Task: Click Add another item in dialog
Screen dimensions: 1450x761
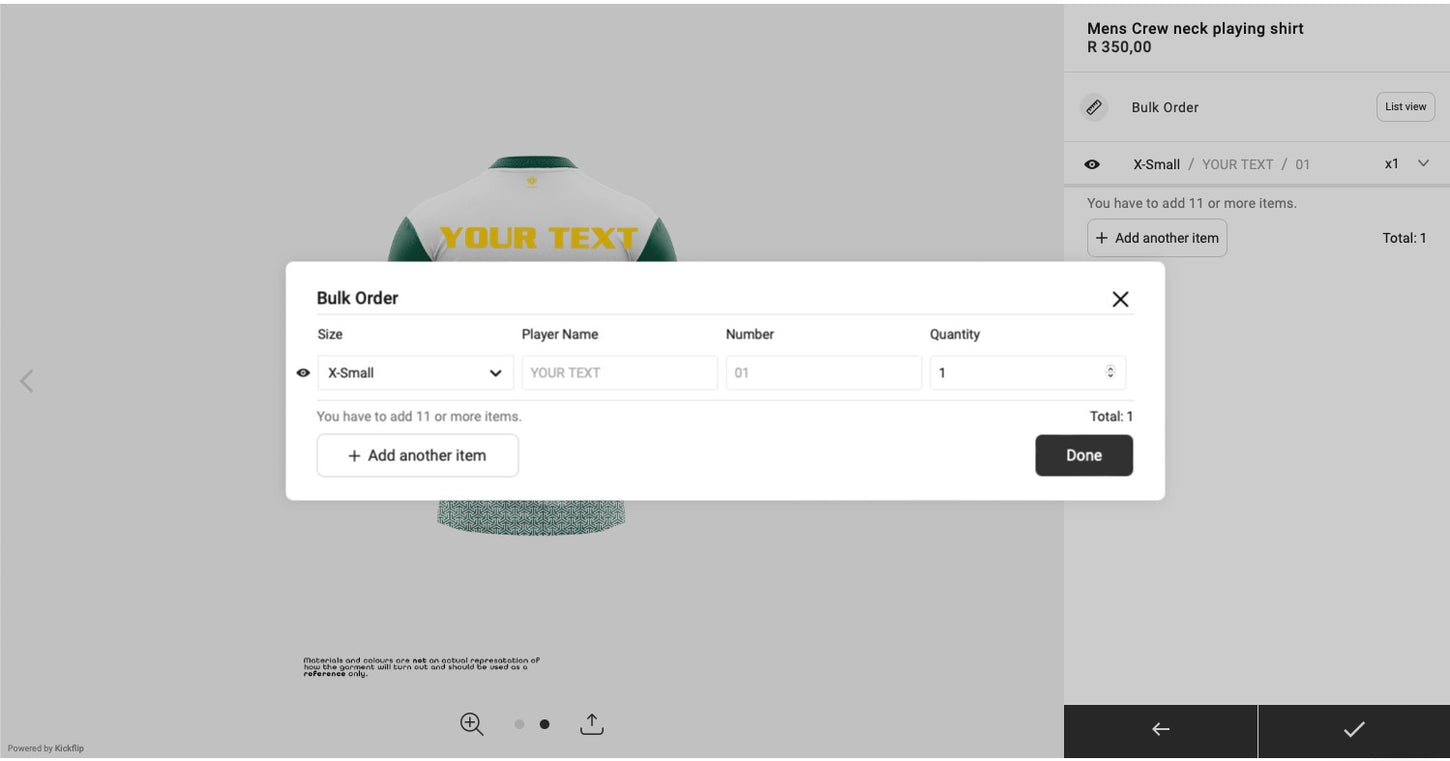Action: tap(417, 455)
